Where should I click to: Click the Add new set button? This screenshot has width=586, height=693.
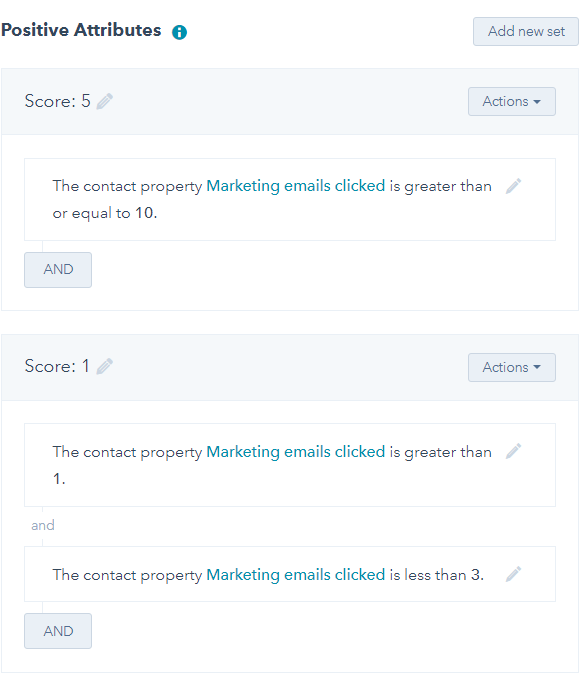pyautogui.click(x=525, y=31)
